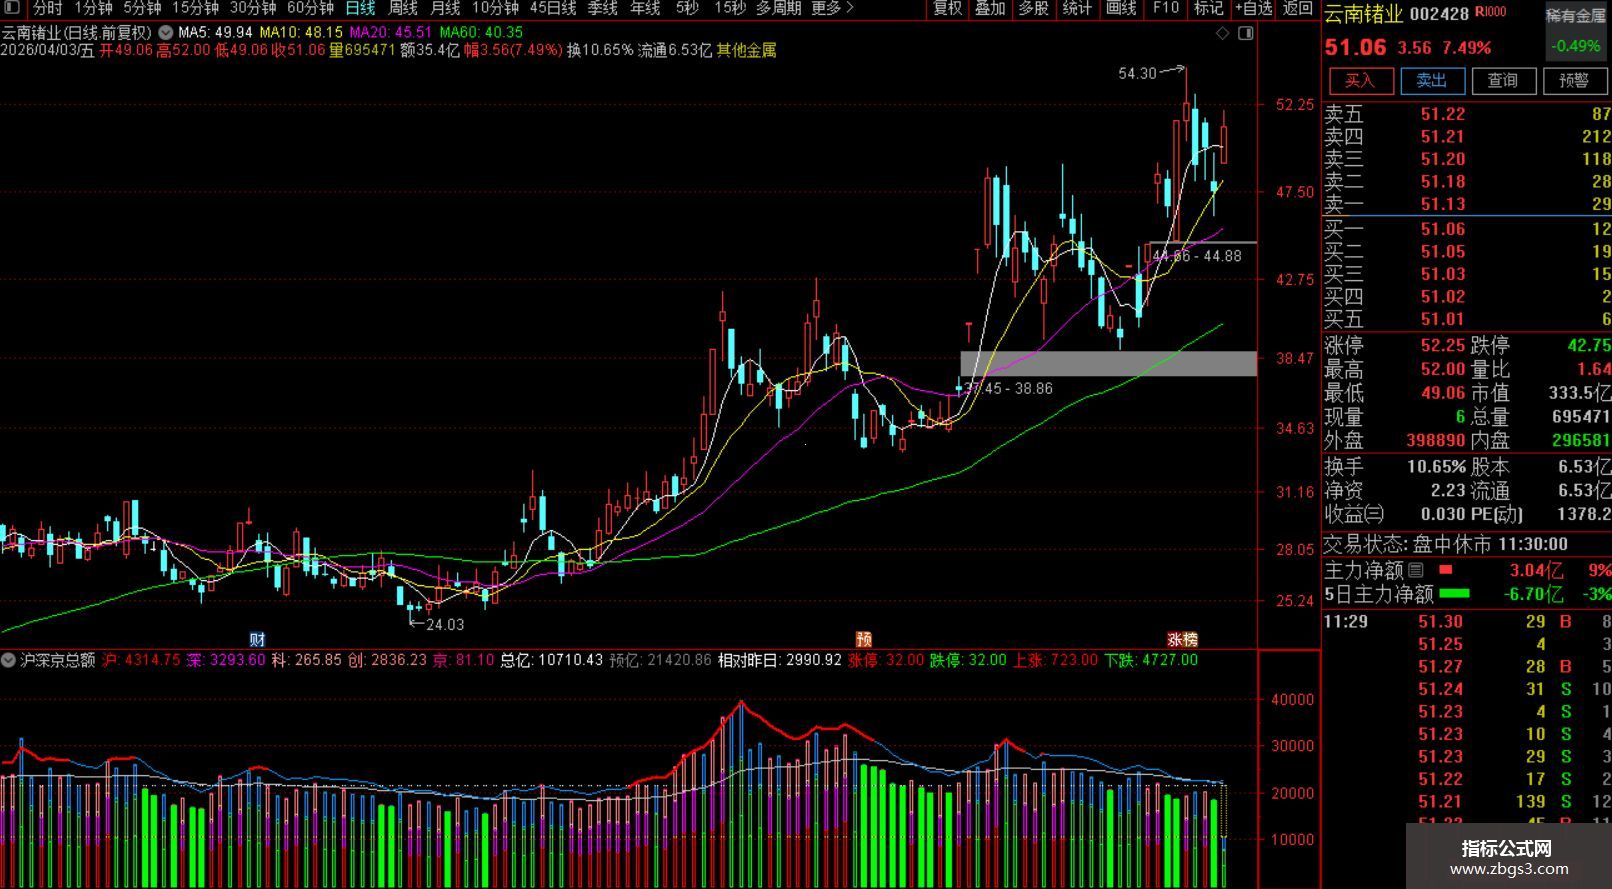Click the red 买入 buy button
Image resolution: width=1612 pixels, height=889 pixels.
pos(1360,81)
